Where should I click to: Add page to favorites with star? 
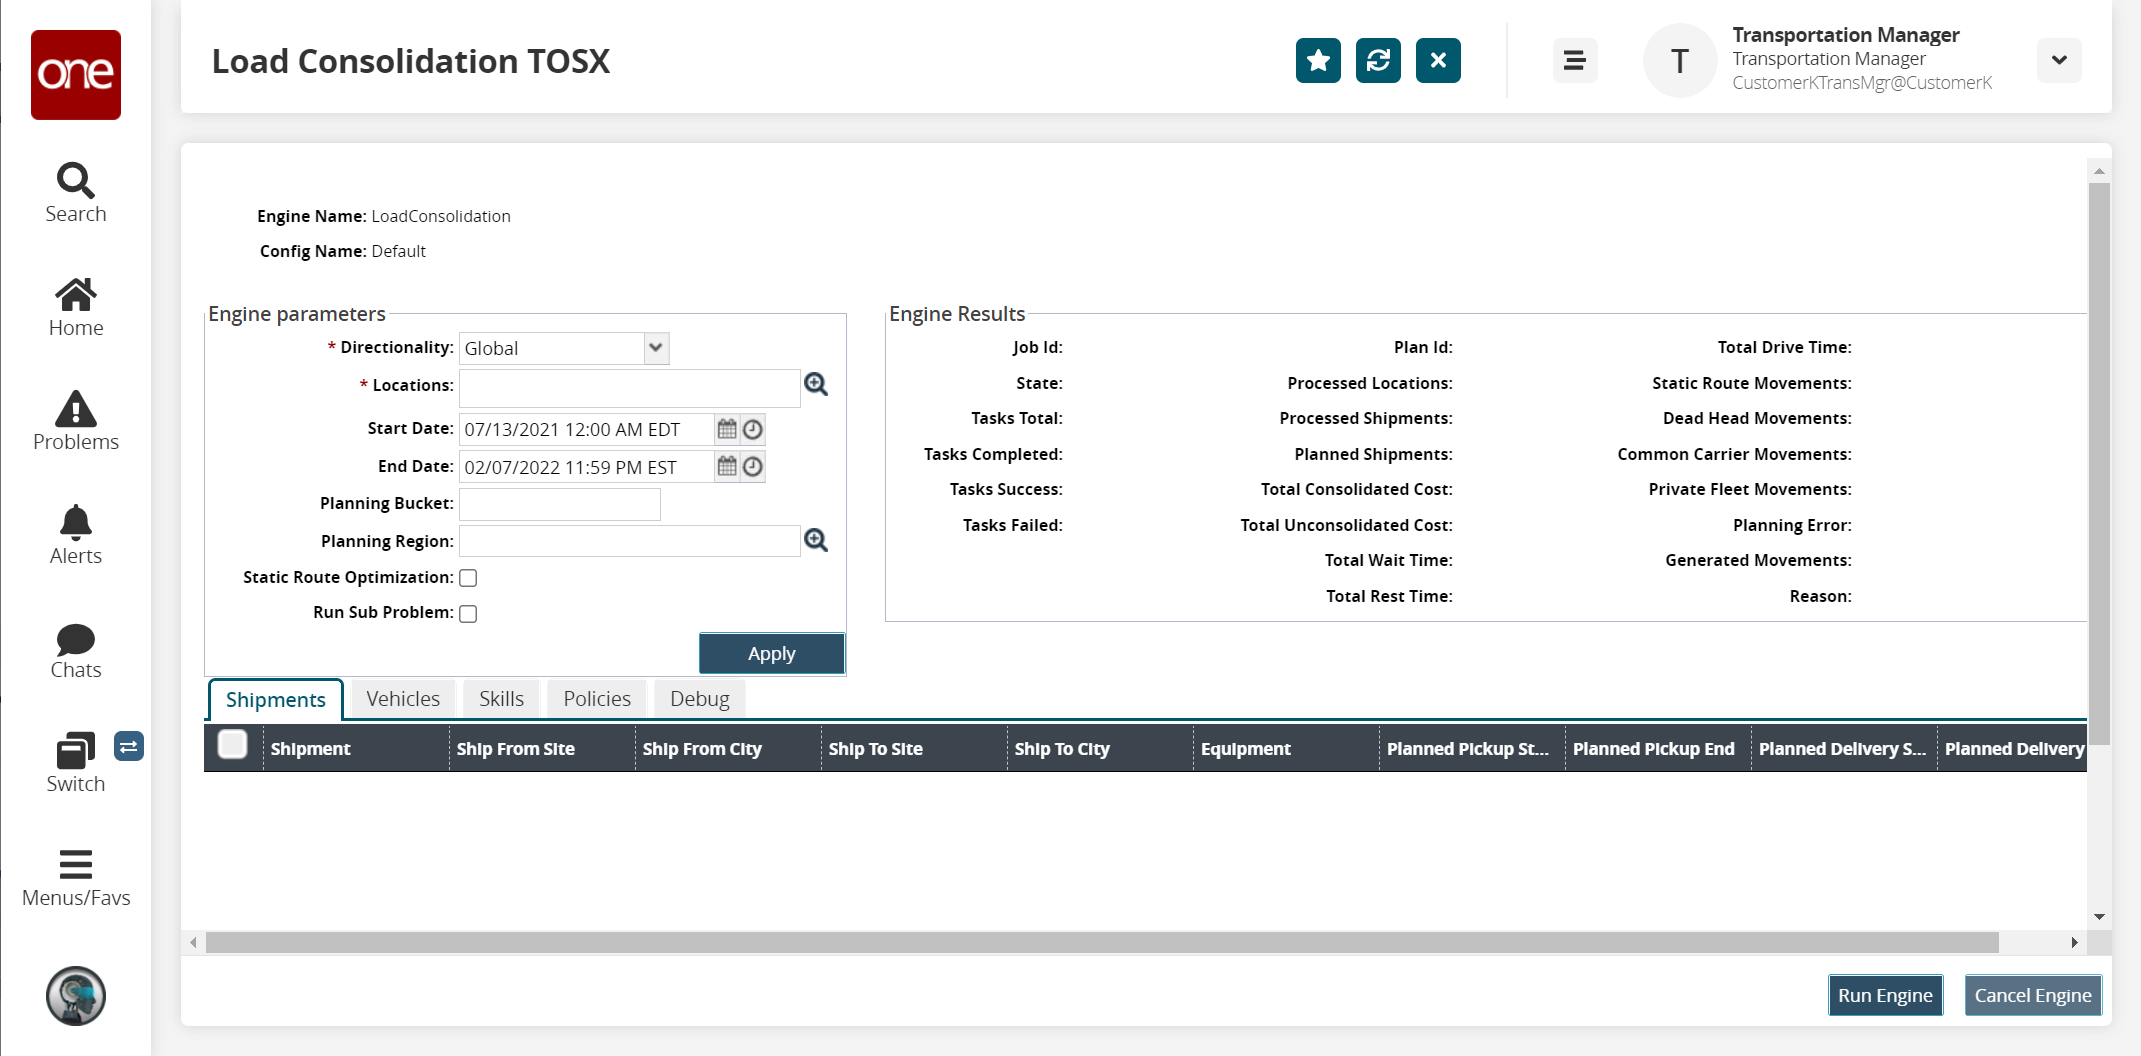point(1318,61)
